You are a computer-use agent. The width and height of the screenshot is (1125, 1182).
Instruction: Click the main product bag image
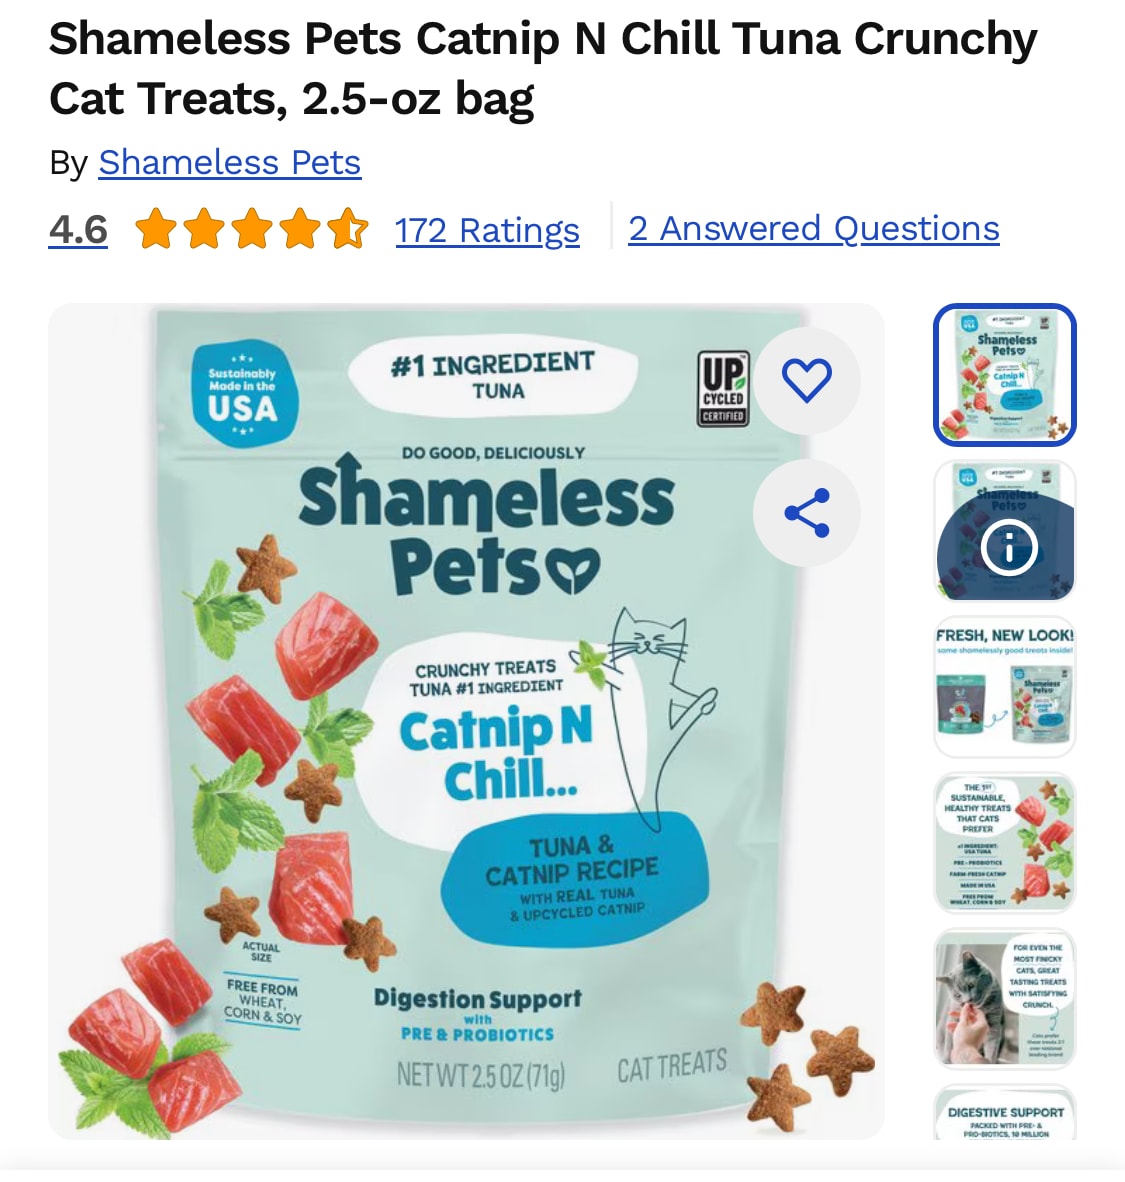[466, 721]
